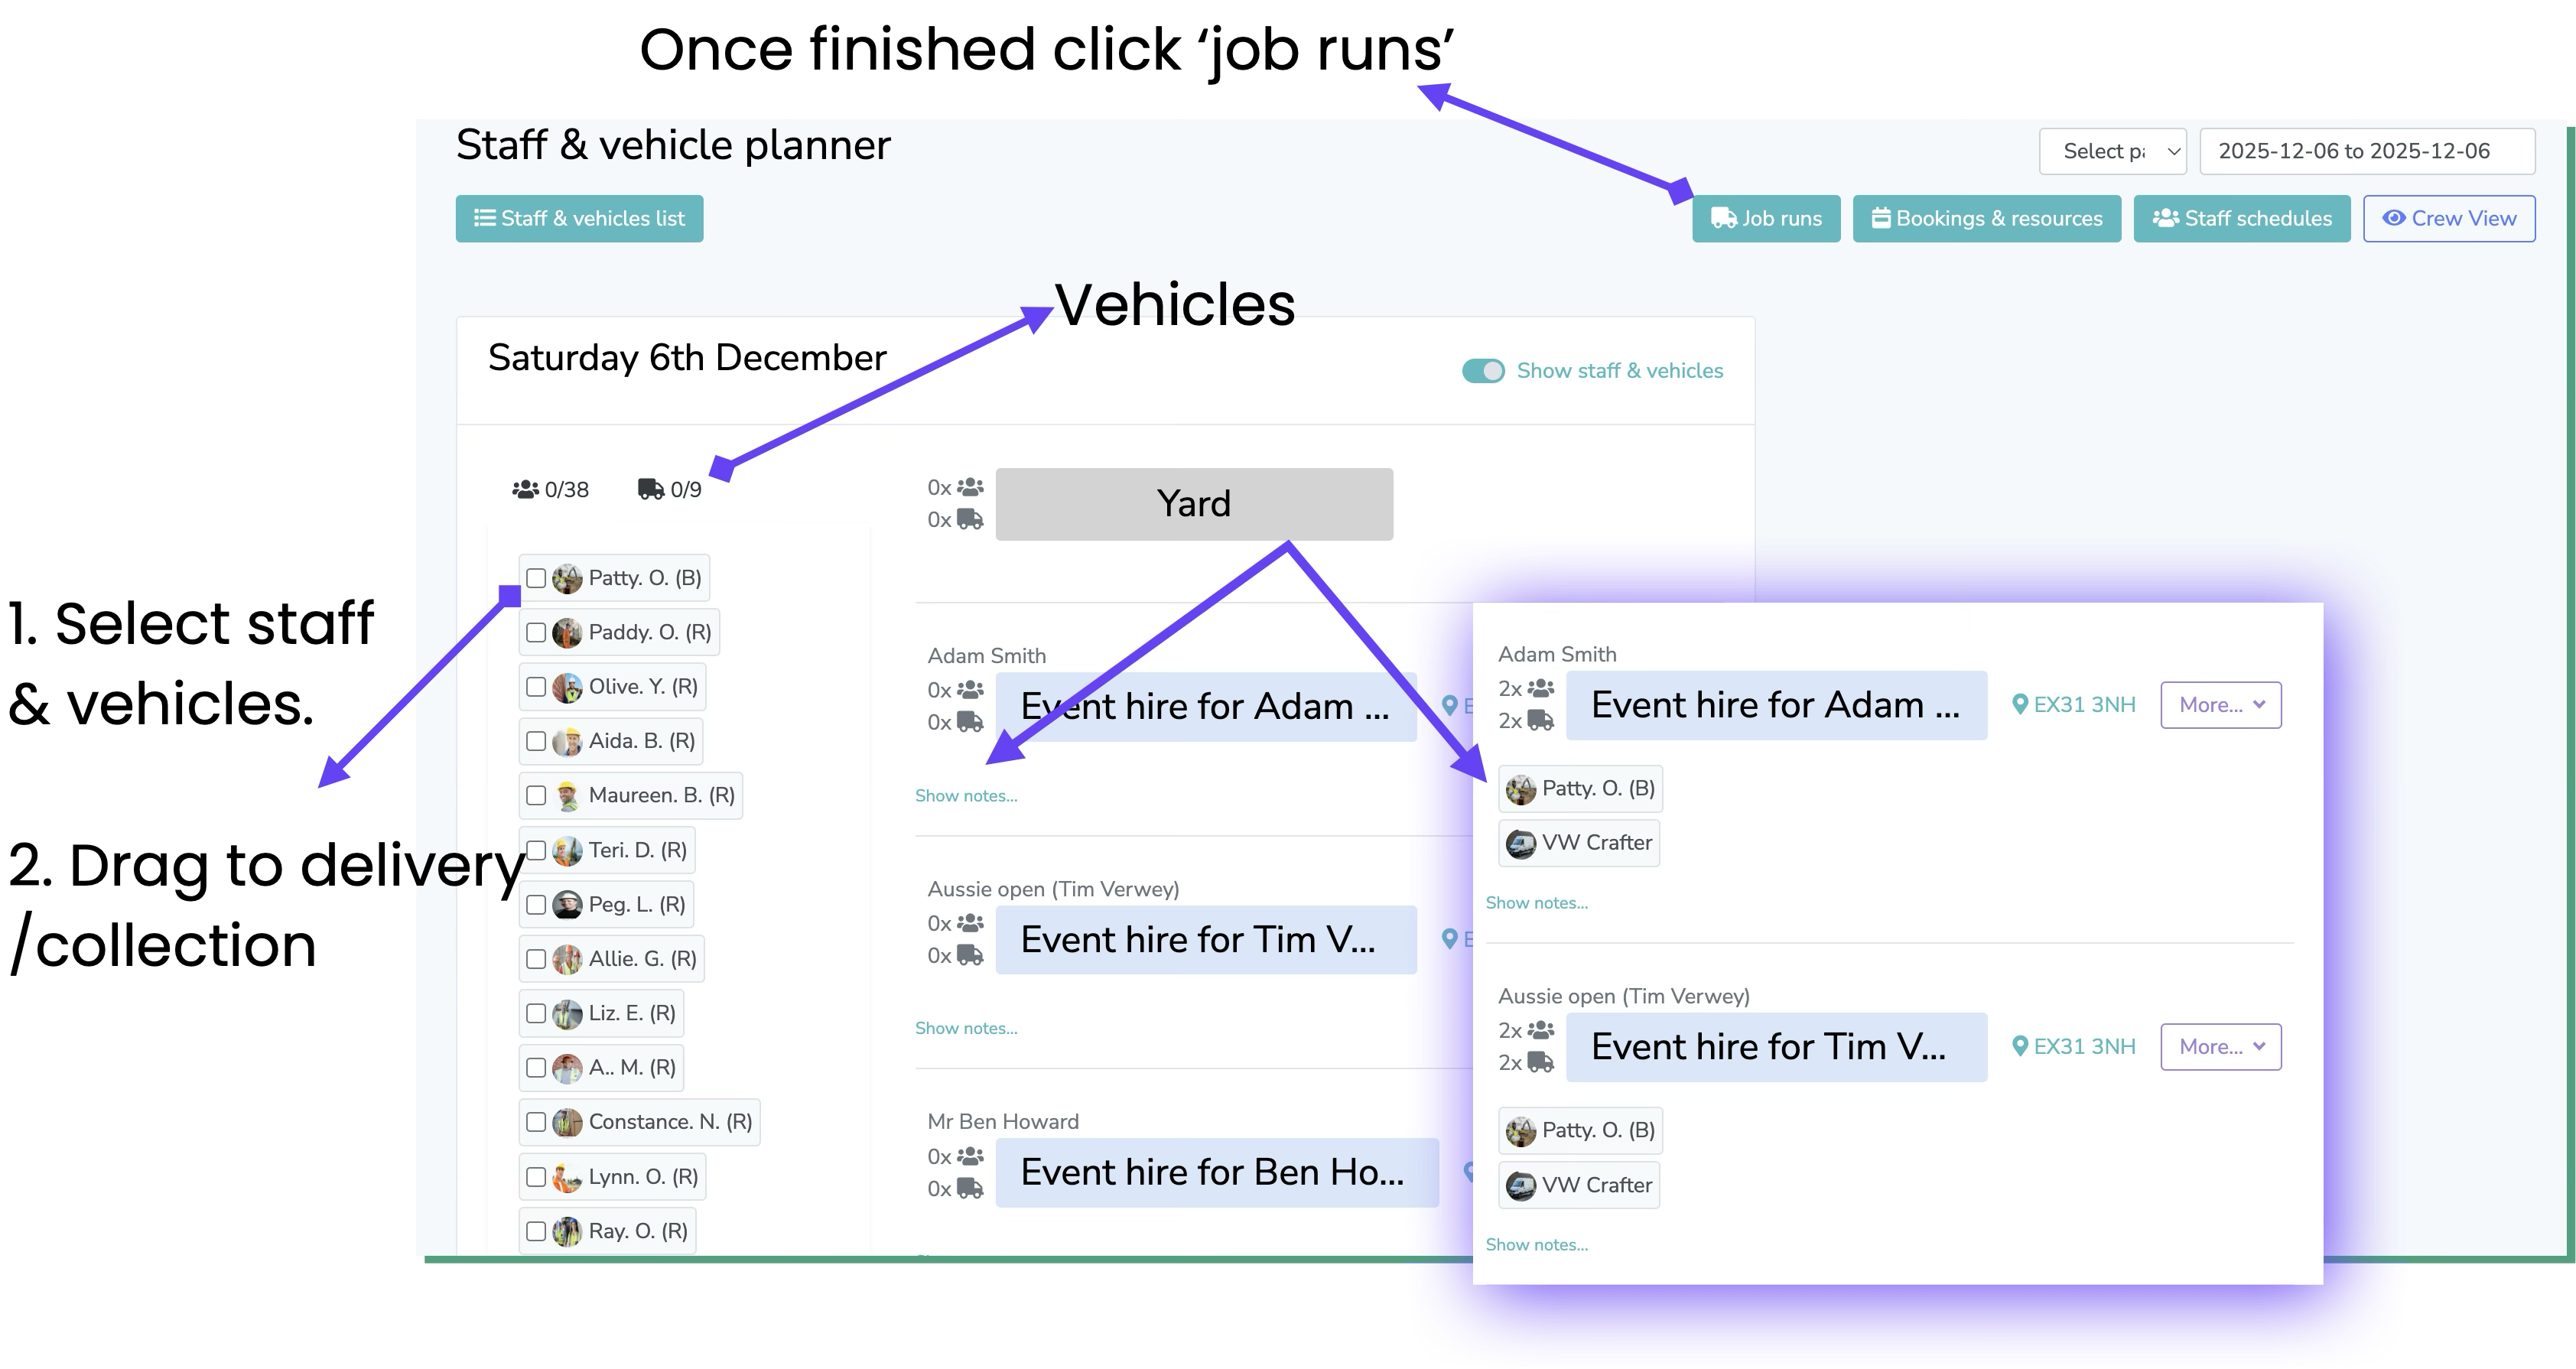This screenshot has height=1369, width=2576.
Task: Click the Yard staff count people icon
Action: [970, 487]
